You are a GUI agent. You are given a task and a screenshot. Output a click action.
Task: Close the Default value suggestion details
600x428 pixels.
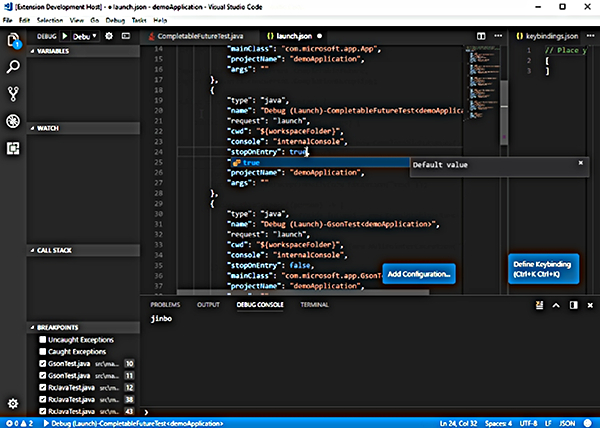point(580,163)
